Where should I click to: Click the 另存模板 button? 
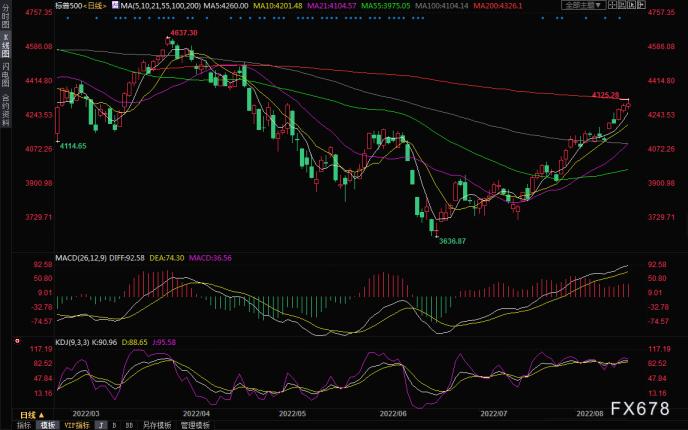pos(156,424)
